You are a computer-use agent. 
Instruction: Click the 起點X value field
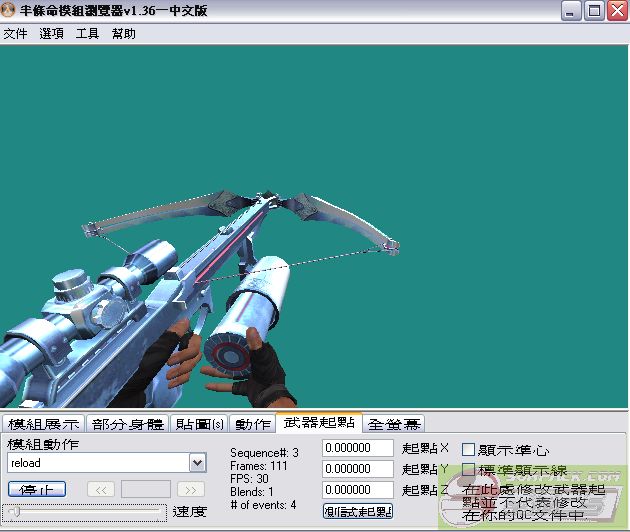(358, 448)
